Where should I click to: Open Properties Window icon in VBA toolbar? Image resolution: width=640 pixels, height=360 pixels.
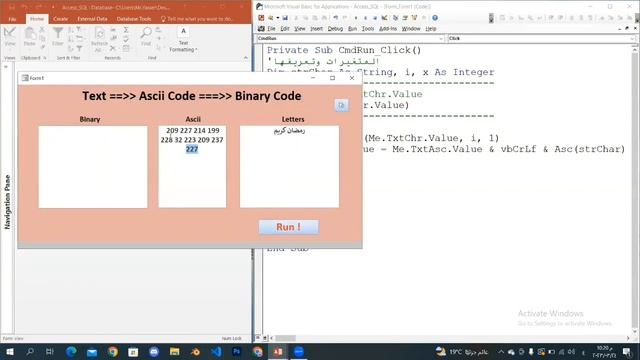tap(405, 18)
